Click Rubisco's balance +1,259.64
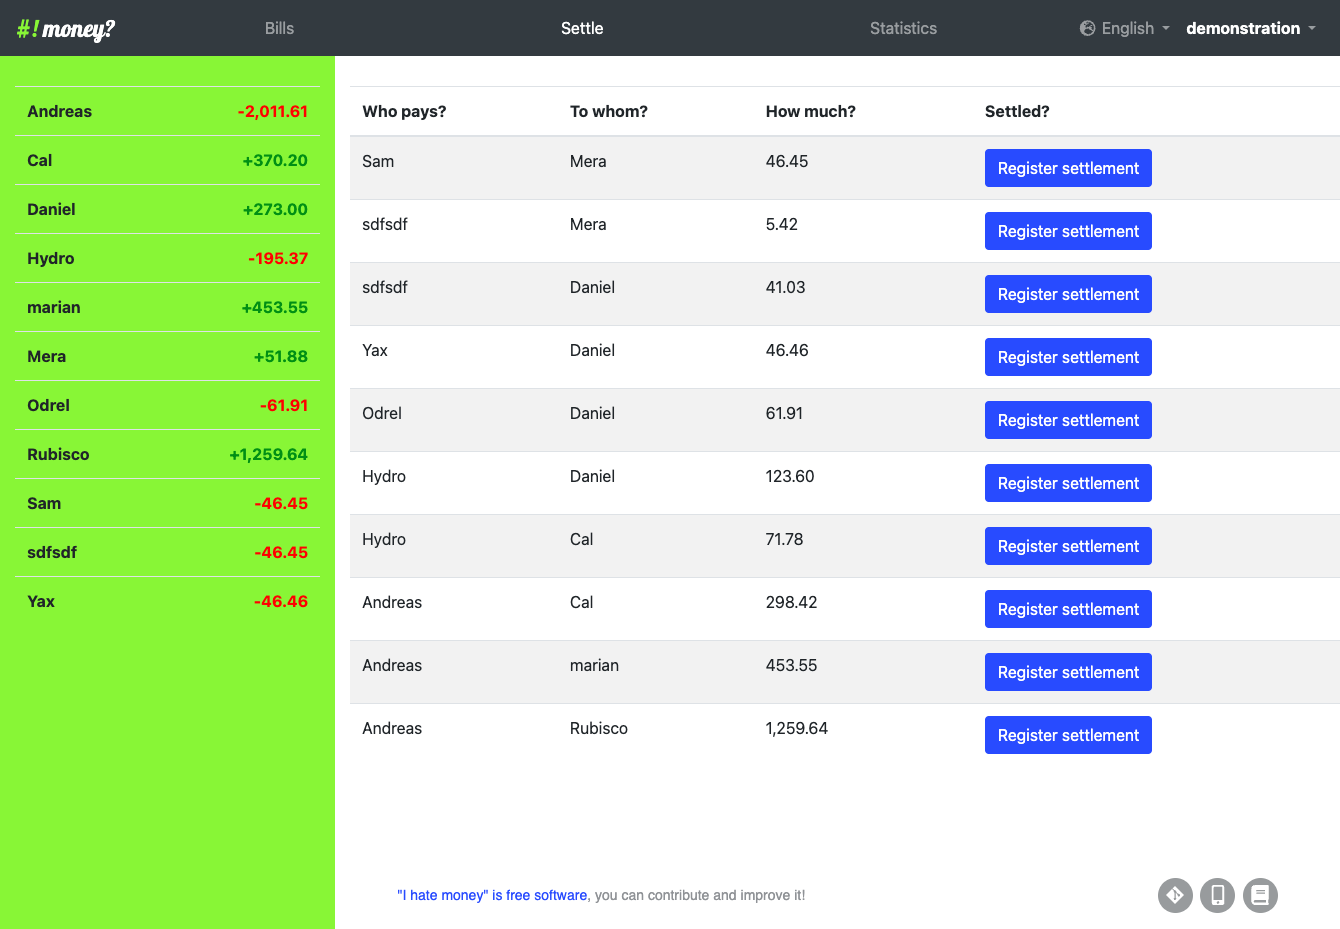Viewport: 1340px width, 929px height. (268, 454)
